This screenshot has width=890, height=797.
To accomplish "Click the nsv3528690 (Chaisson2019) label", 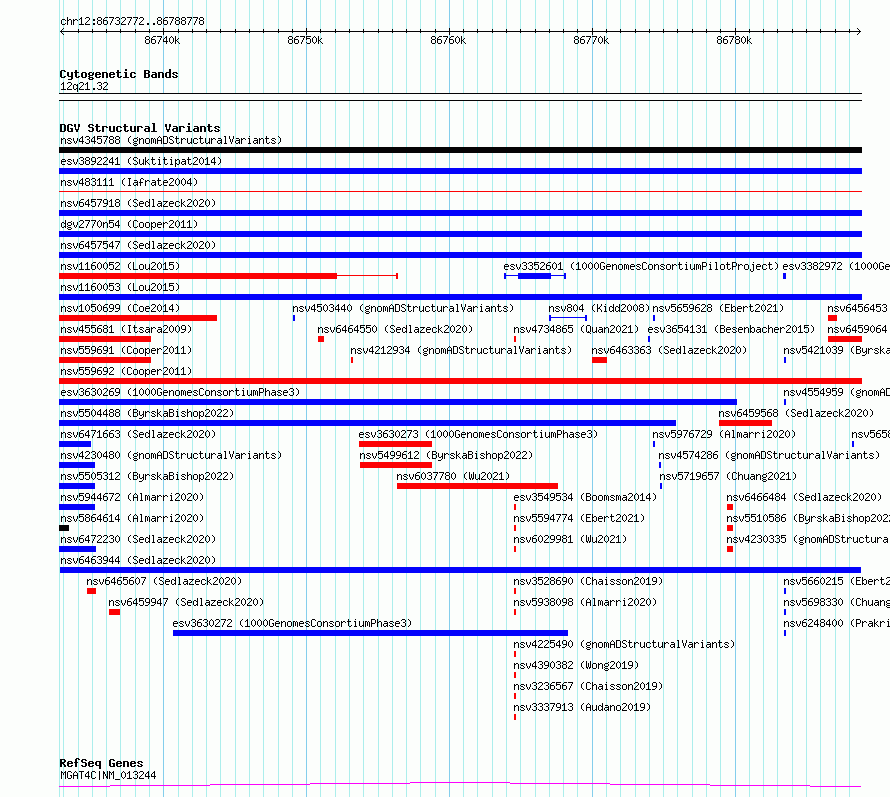I will tap(588, 581).
